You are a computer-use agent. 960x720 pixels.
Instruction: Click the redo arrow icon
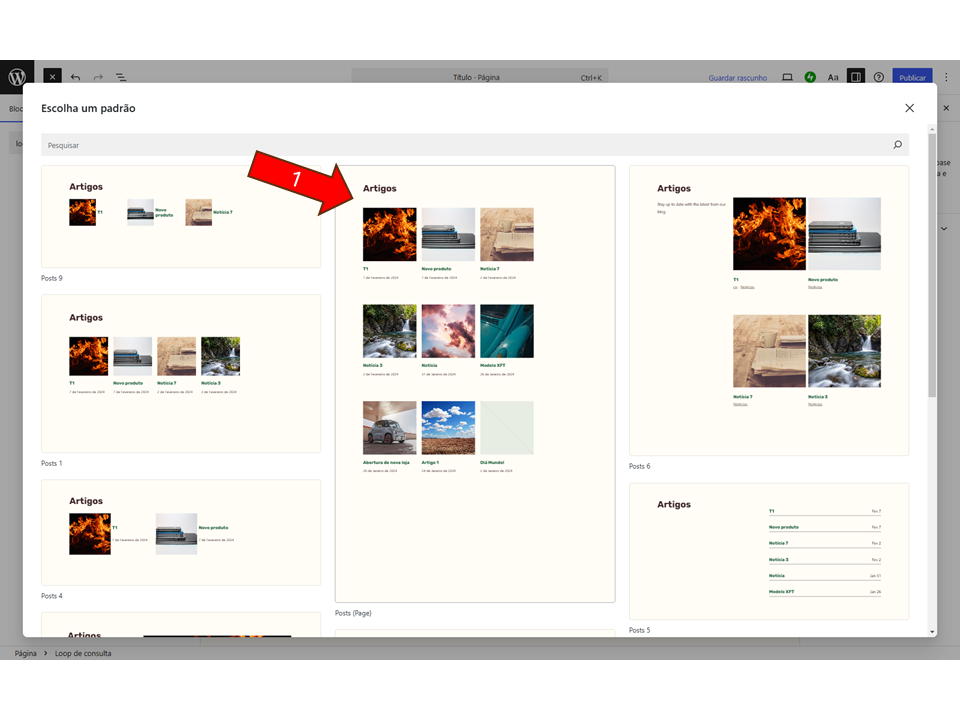click(x=98, y=77)
